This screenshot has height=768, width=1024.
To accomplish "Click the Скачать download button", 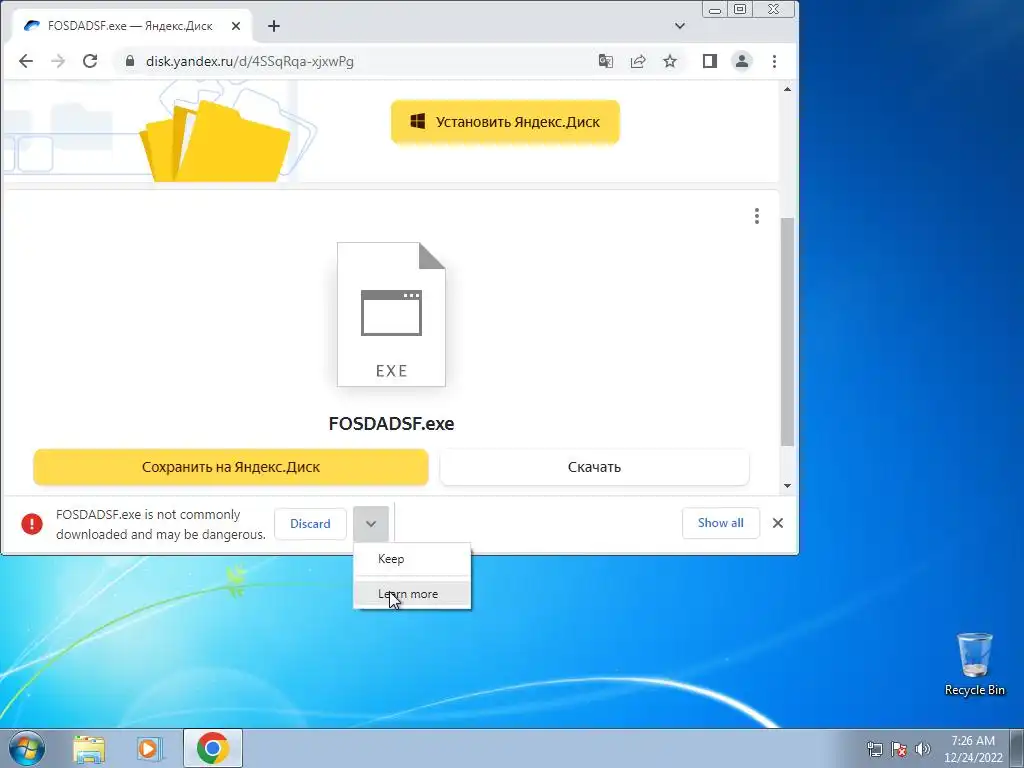I will click(x=594, y=468).
